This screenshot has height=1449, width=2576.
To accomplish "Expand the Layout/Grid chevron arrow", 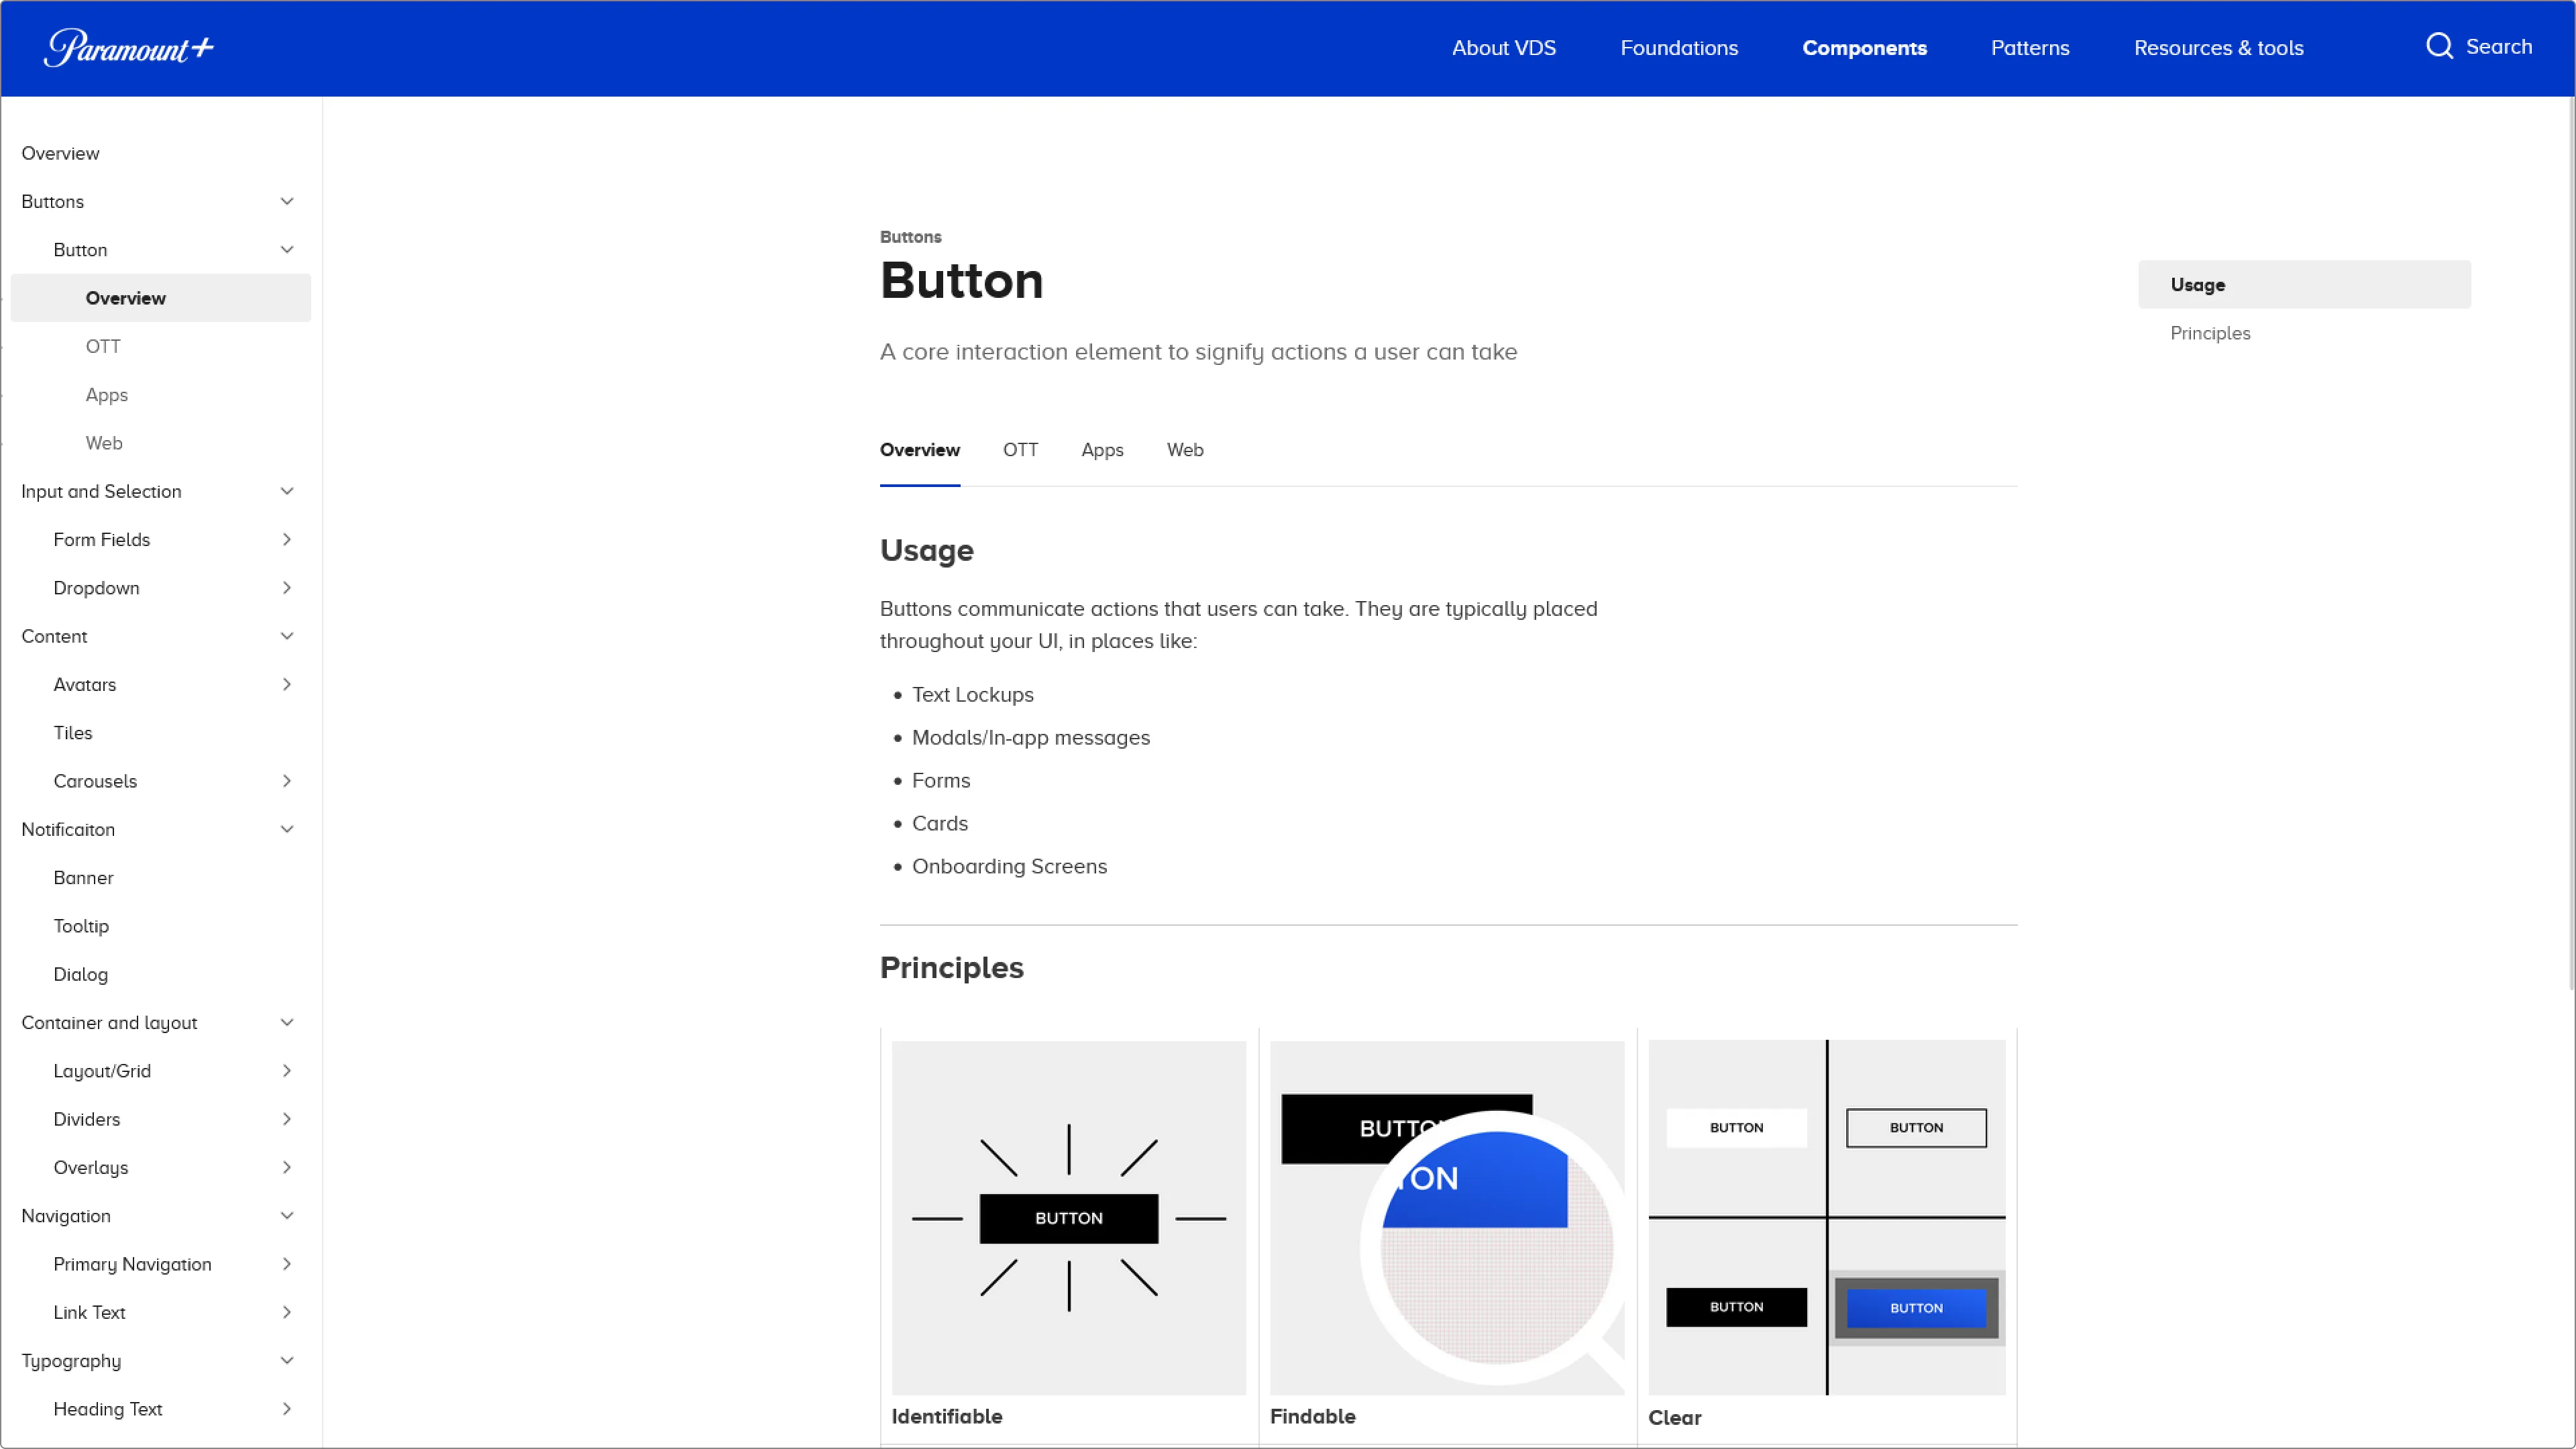I will pos(287,1071).
